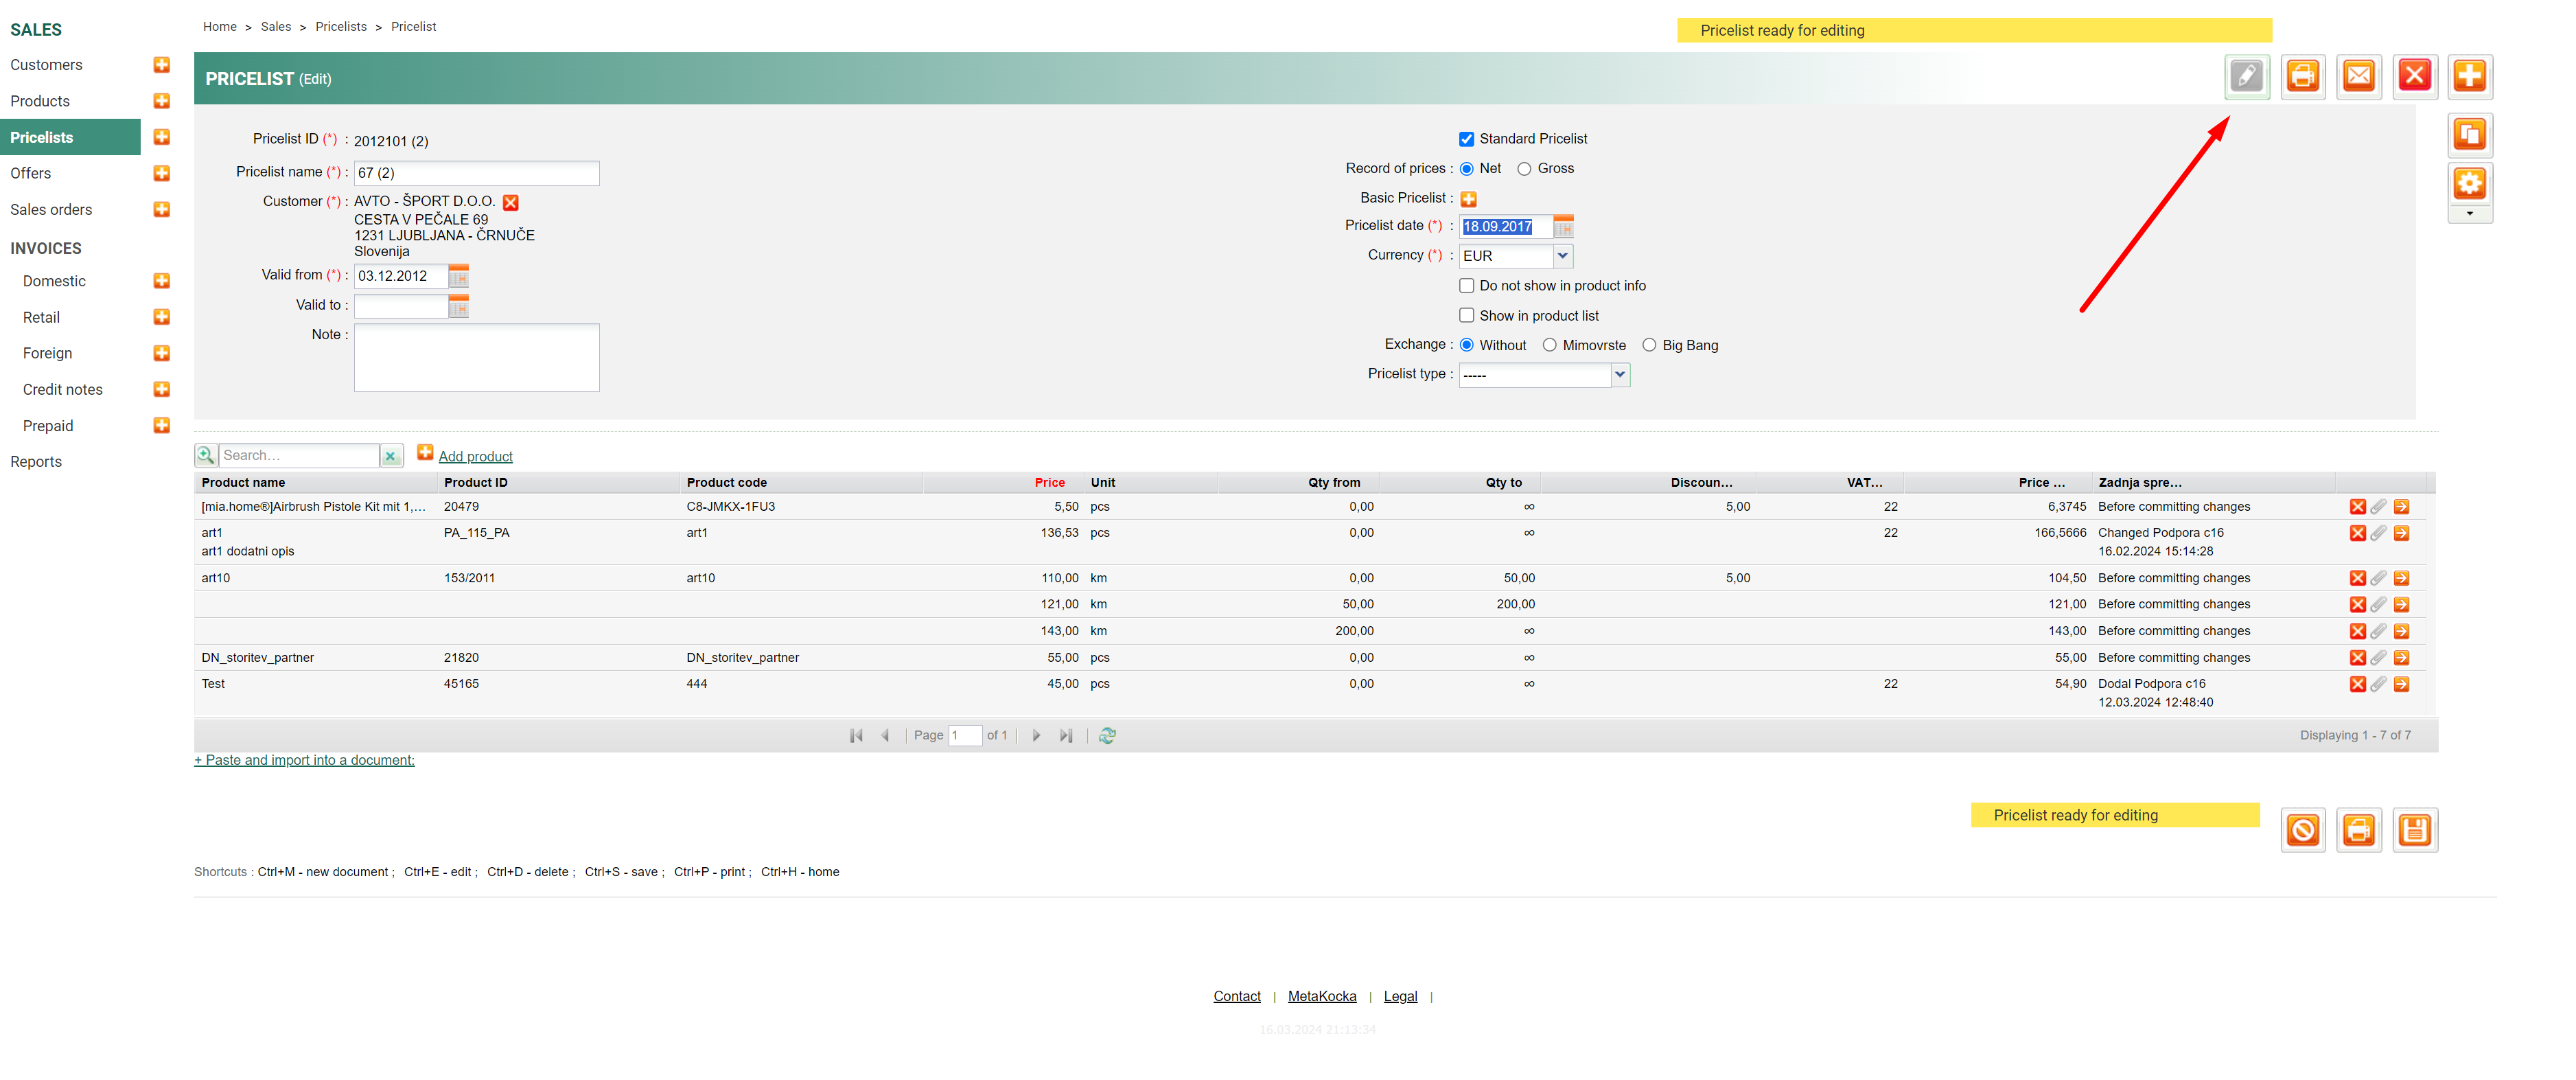Click the pencil edit icon in header
Viewport: 2576px width, 1080px height.
point(2246,76)
